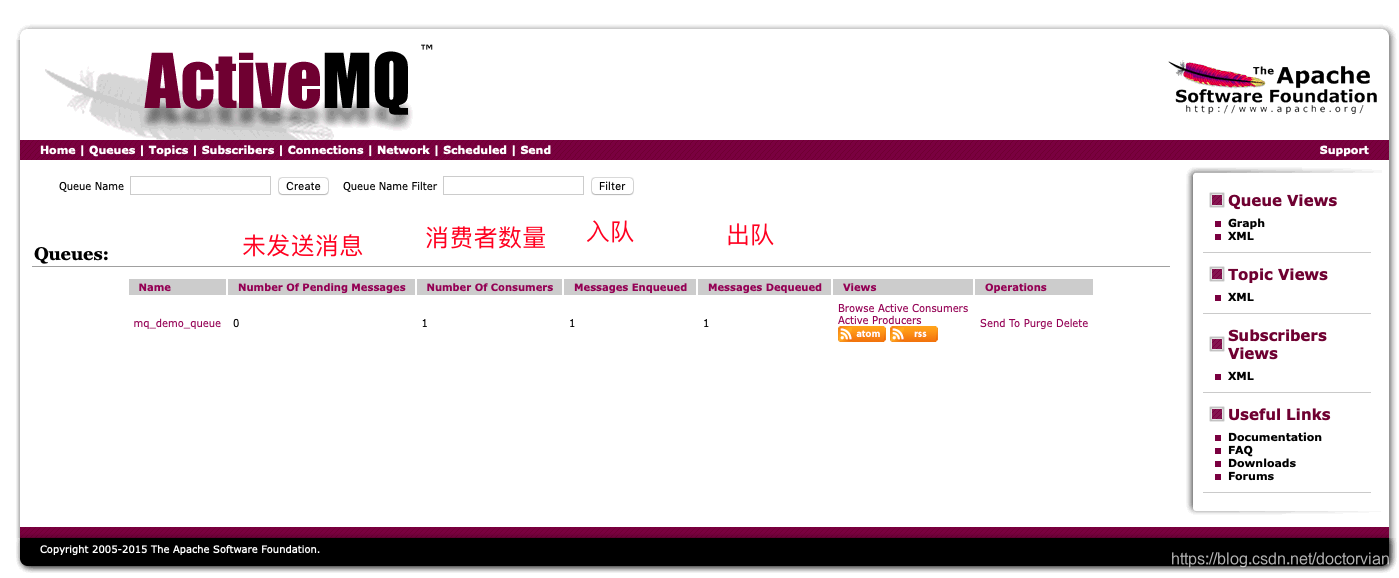Open the Network navigation item

pos(403,150)
